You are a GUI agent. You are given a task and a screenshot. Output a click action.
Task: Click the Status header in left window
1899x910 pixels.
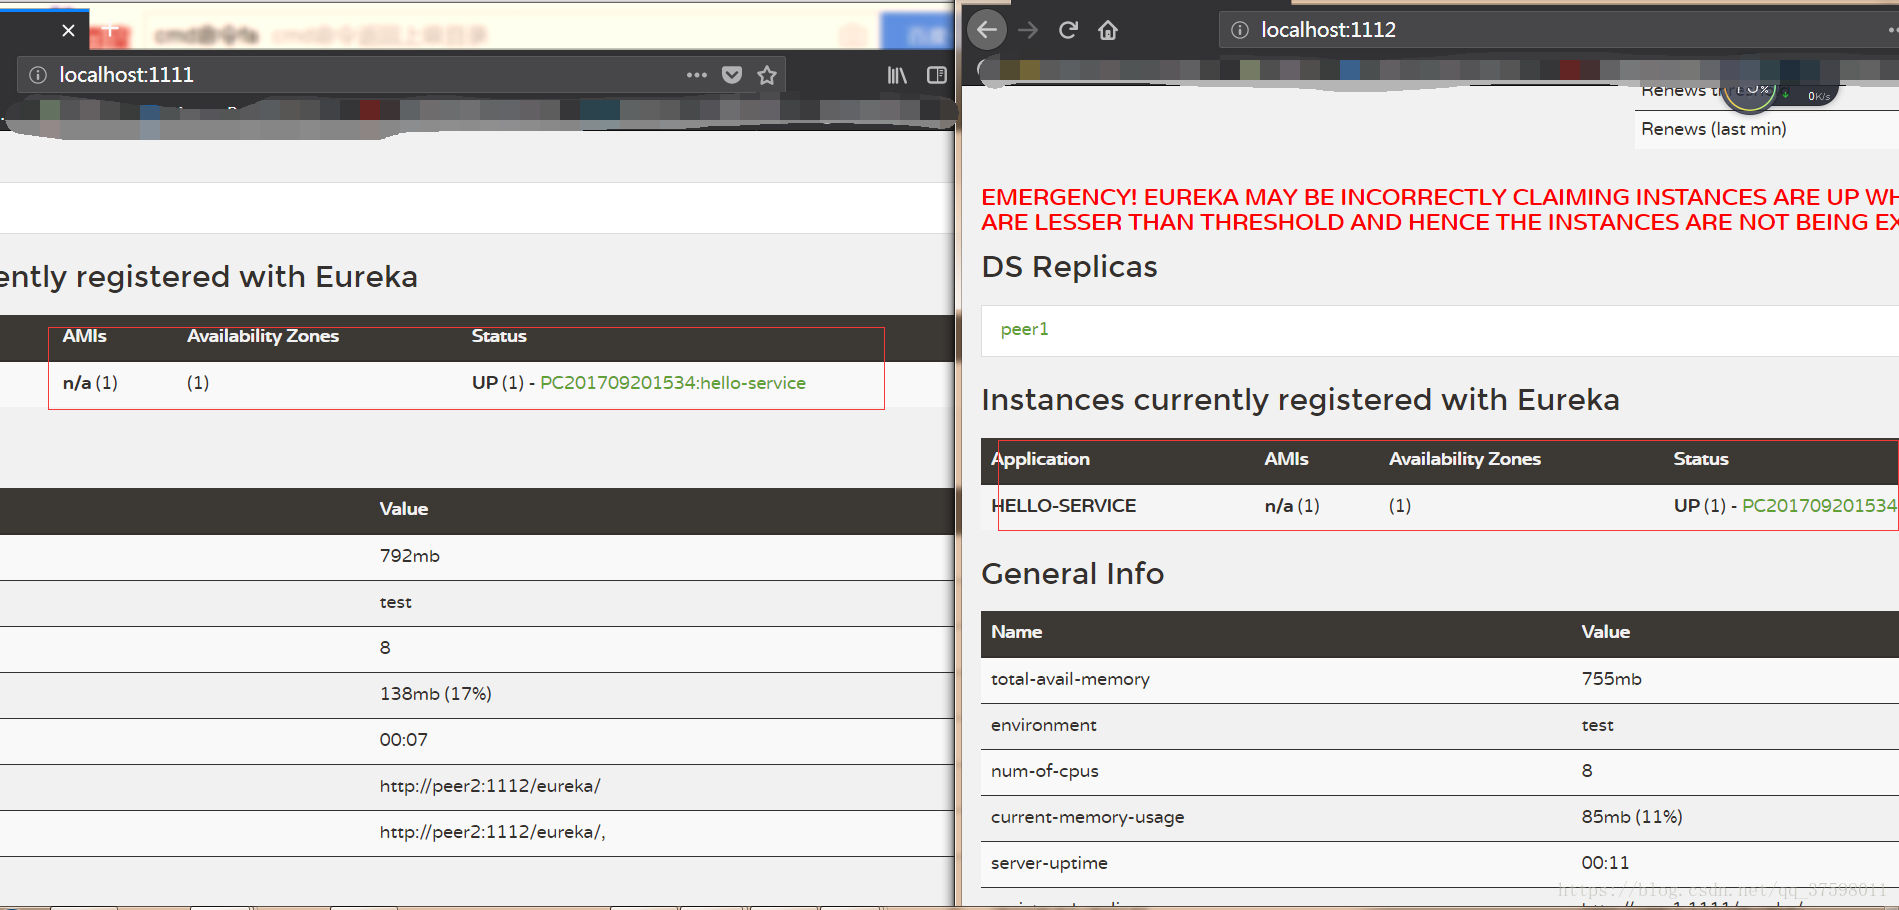point(499,336)
